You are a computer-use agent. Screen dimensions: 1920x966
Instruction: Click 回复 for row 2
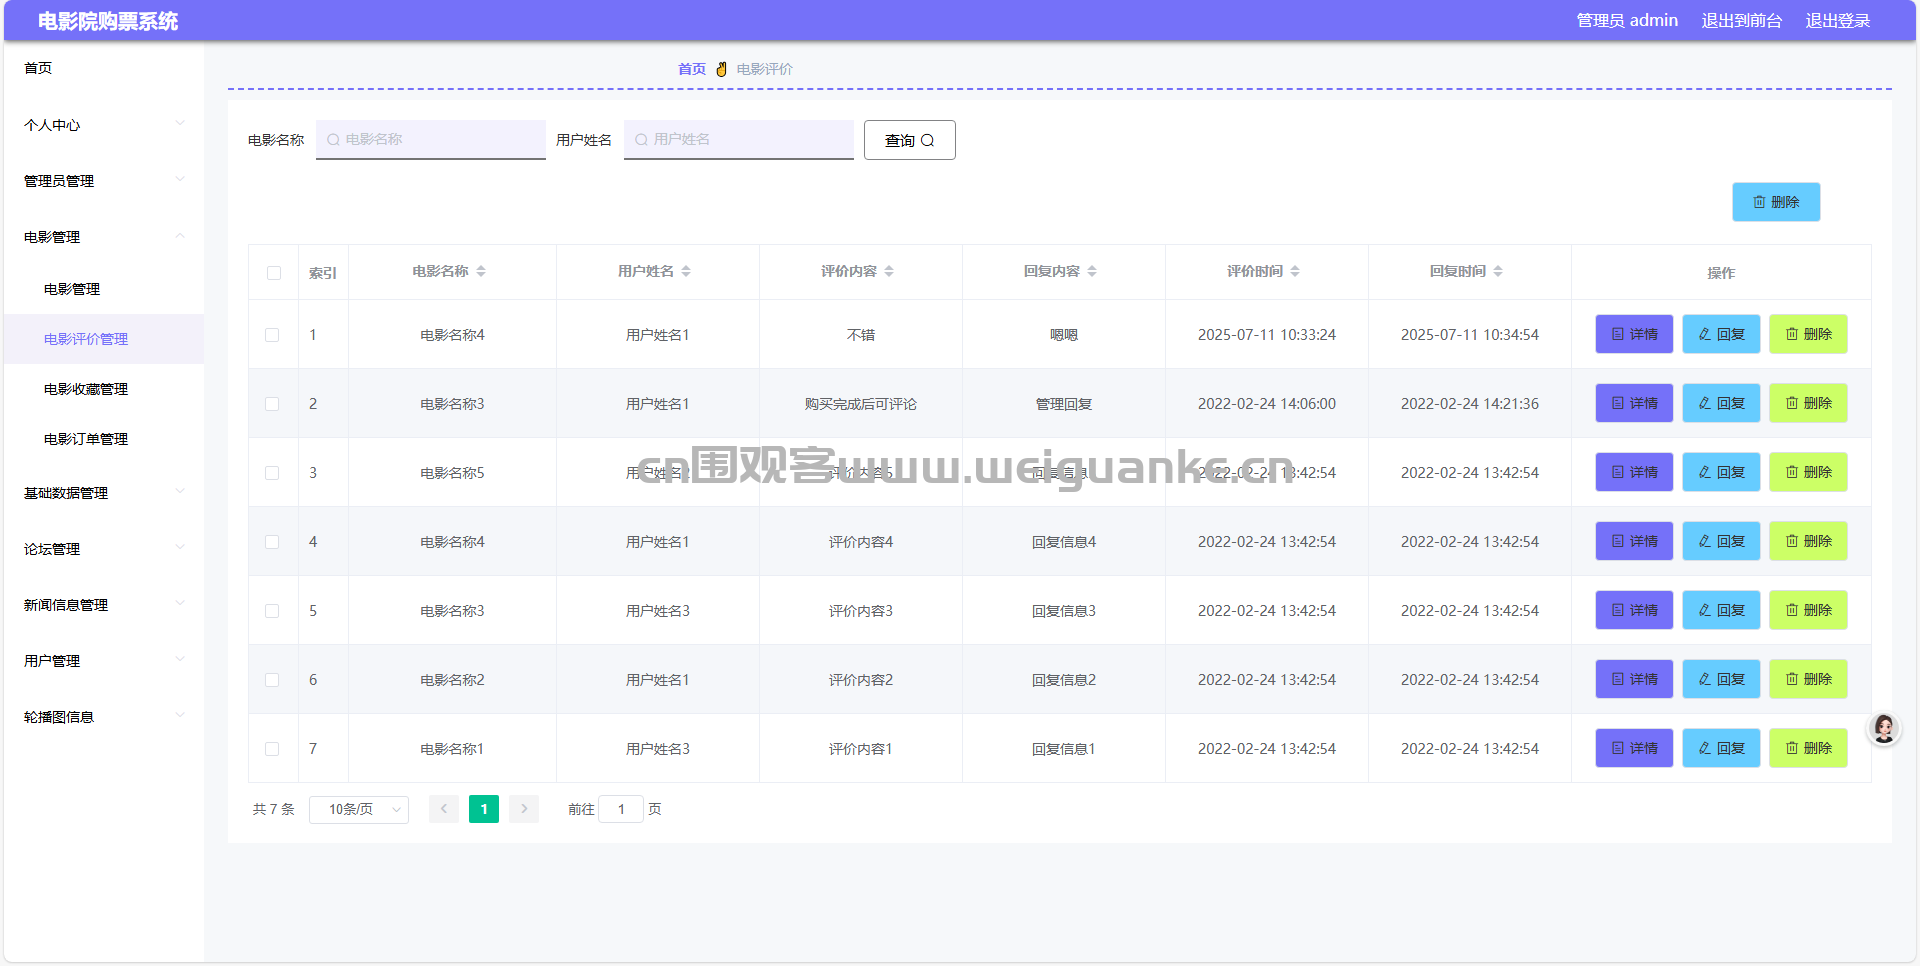point(1721,403)
